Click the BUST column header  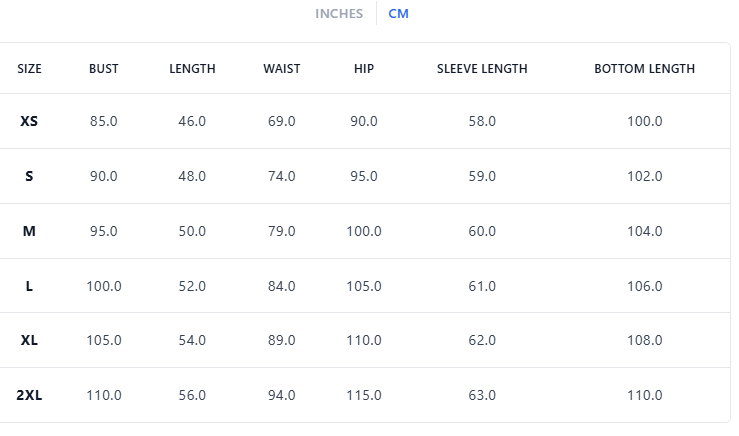coord(104,69)
